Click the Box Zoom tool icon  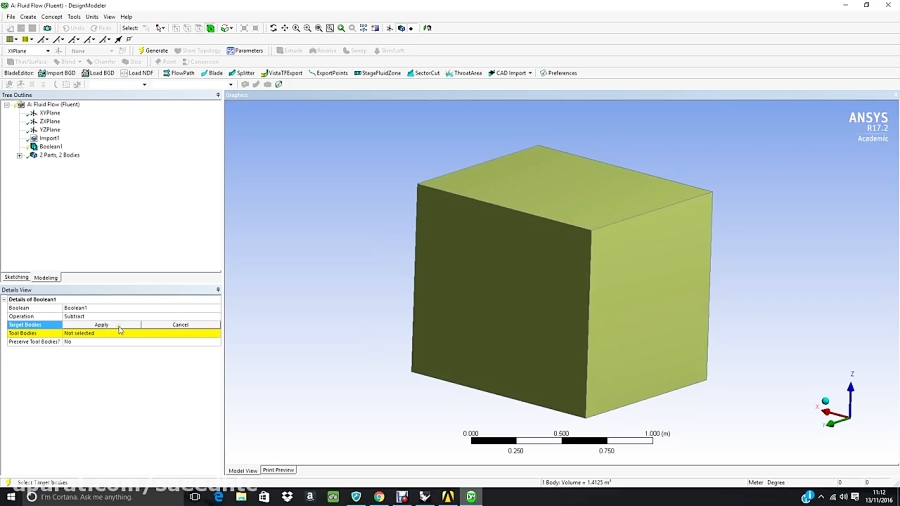click(330, 28)
